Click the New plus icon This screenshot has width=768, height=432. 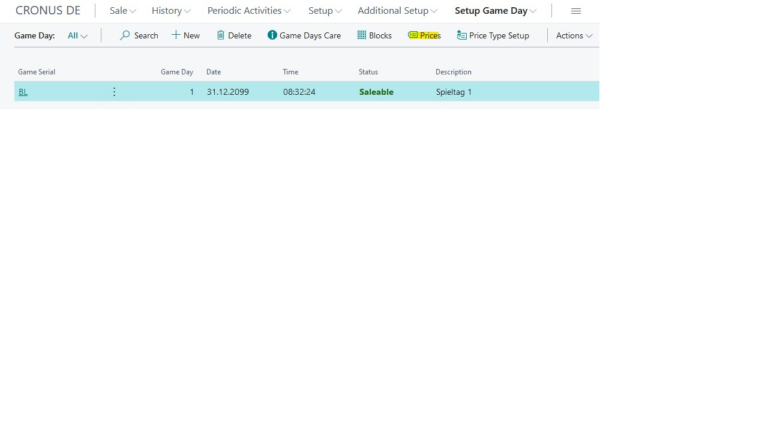click(x=175, y=35)
